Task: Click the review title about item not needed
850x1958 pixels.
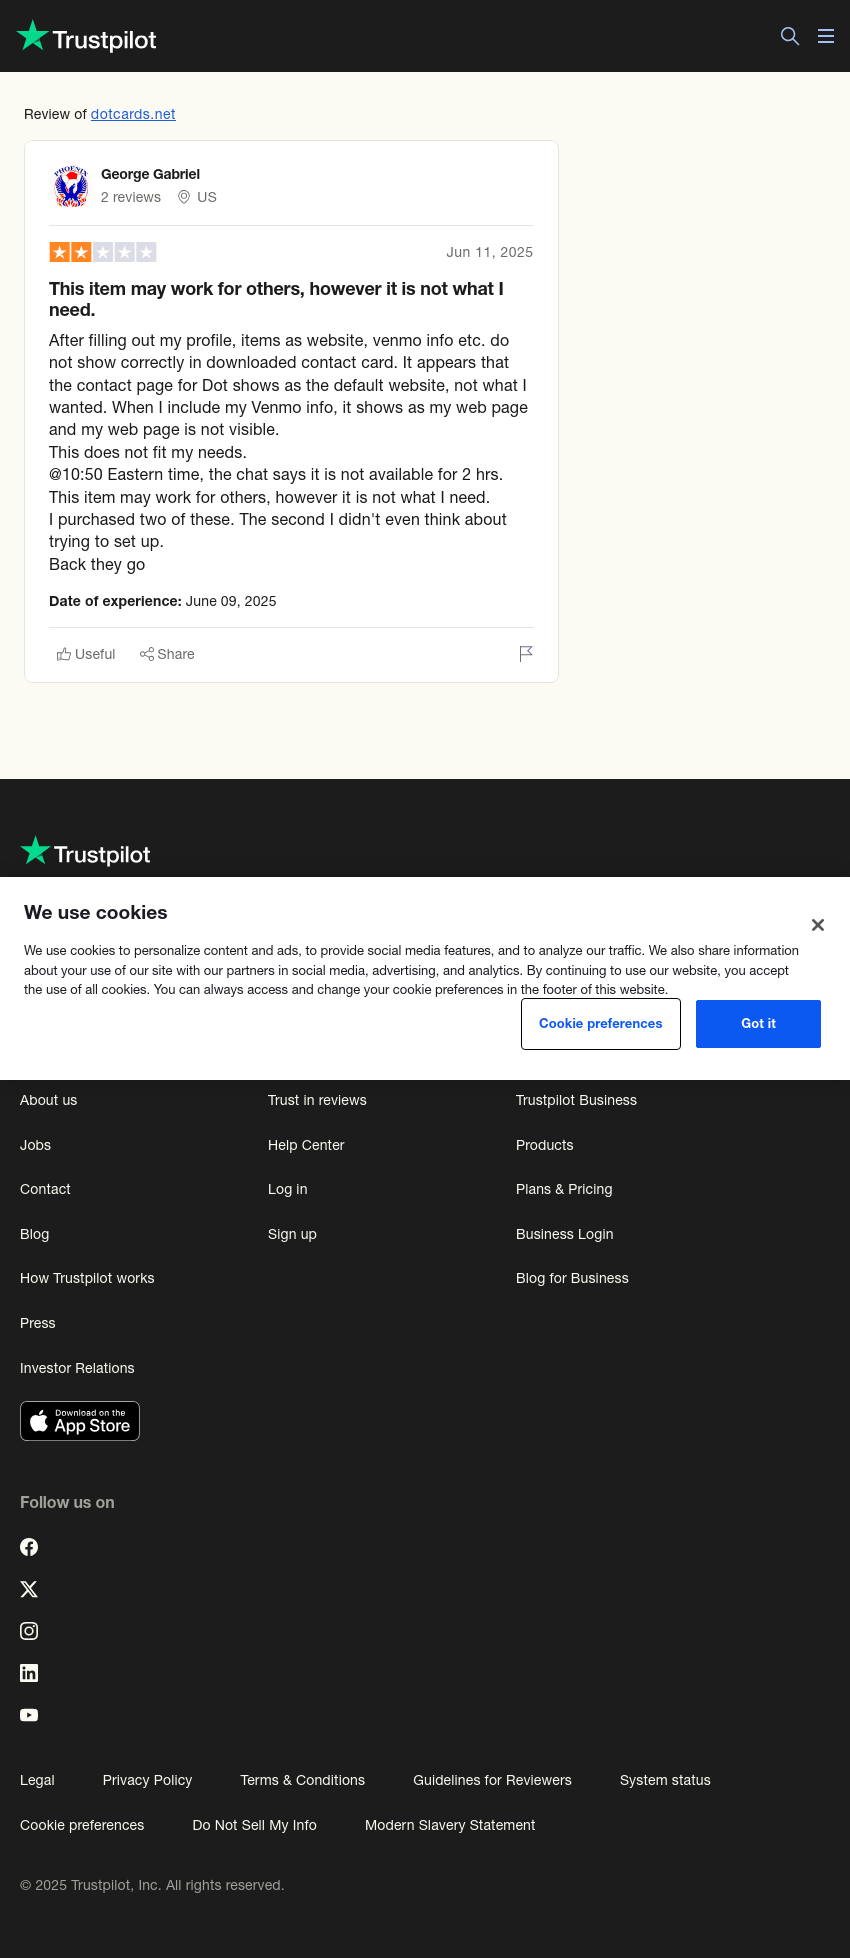Action: coord(276,299)
